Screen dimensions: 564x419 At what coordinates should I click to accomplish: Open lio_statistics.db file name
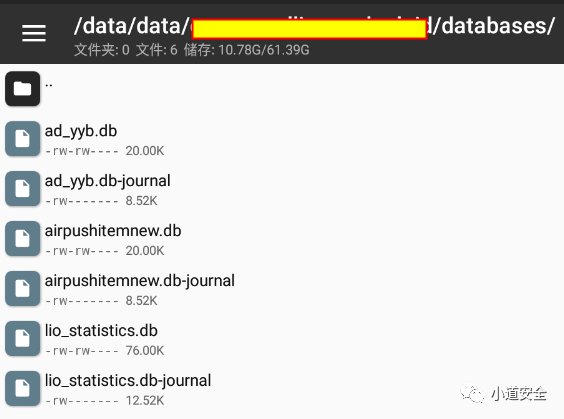101,331
